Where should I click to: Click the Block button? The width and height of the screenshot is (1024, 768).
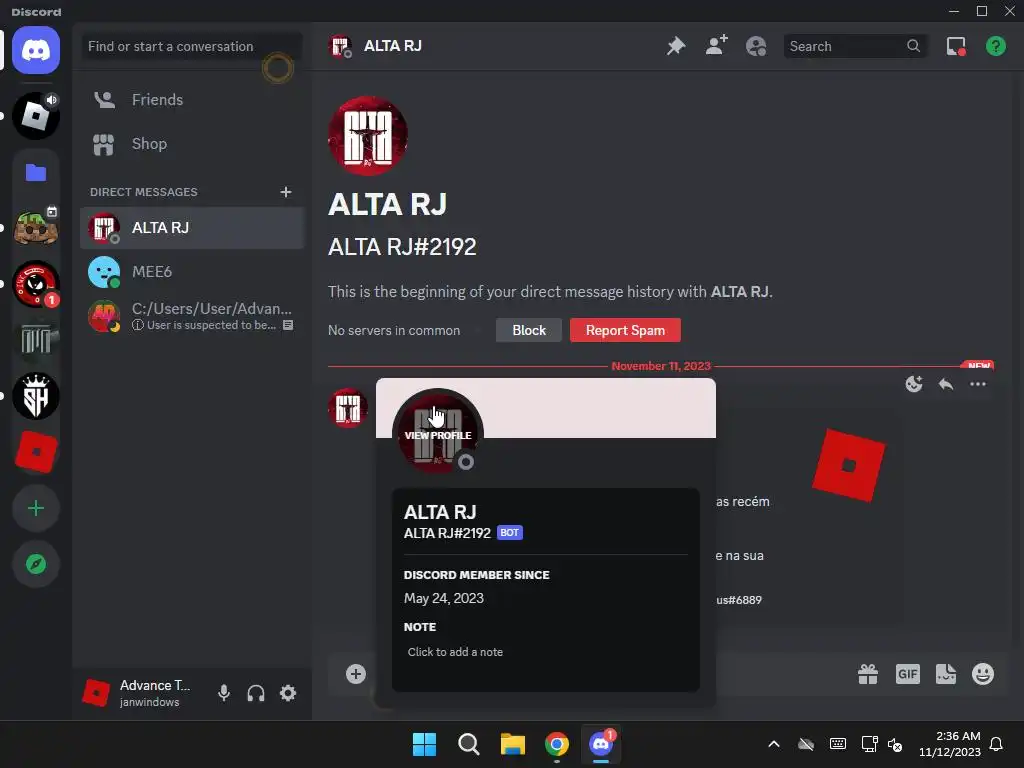click(x=528, y=330)
